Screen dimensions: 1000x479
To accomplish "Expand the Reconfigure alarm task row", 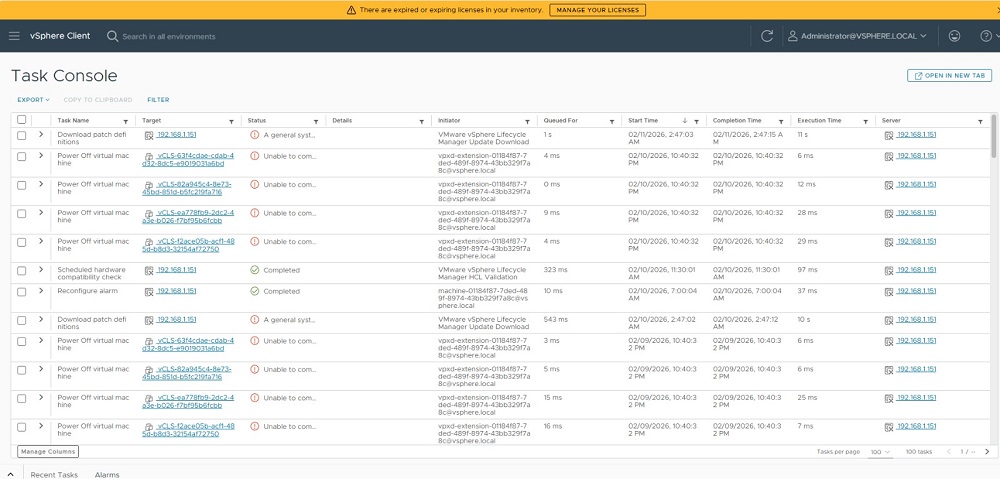I will 41,291.
